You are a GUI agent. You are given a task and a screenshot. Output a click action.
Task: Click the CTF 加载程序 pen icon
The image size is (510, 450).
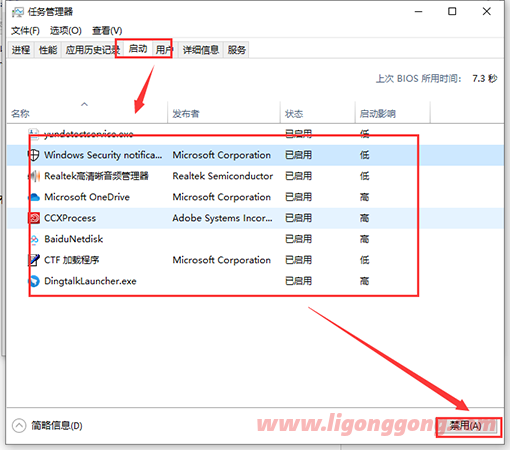[x=34, y=260]
